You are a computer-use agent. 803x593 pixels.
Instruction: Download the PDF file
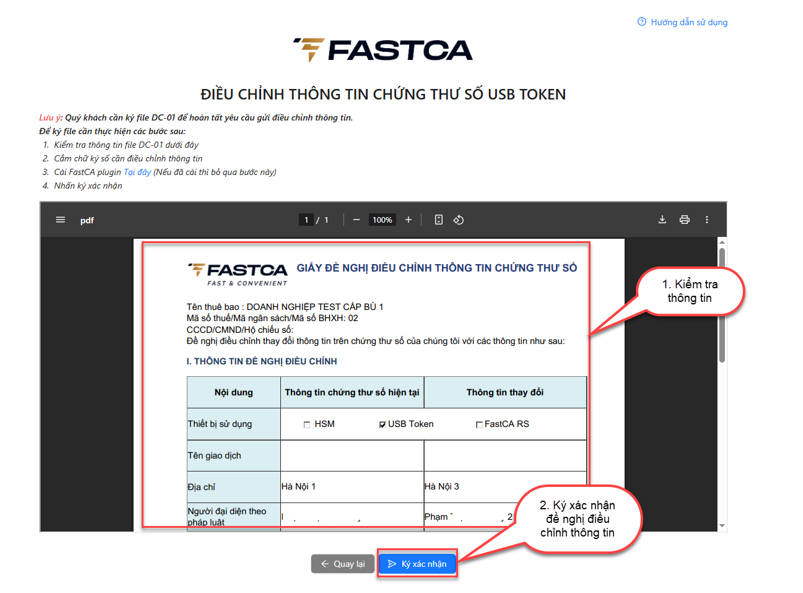(x=662, y=220)
